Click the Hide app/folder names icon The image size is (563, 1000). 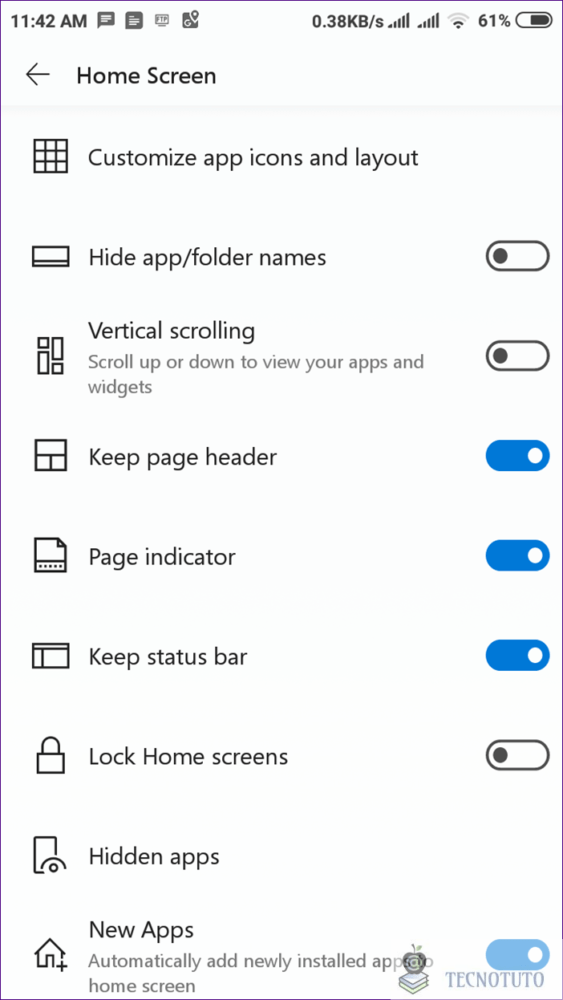[50, 257]
